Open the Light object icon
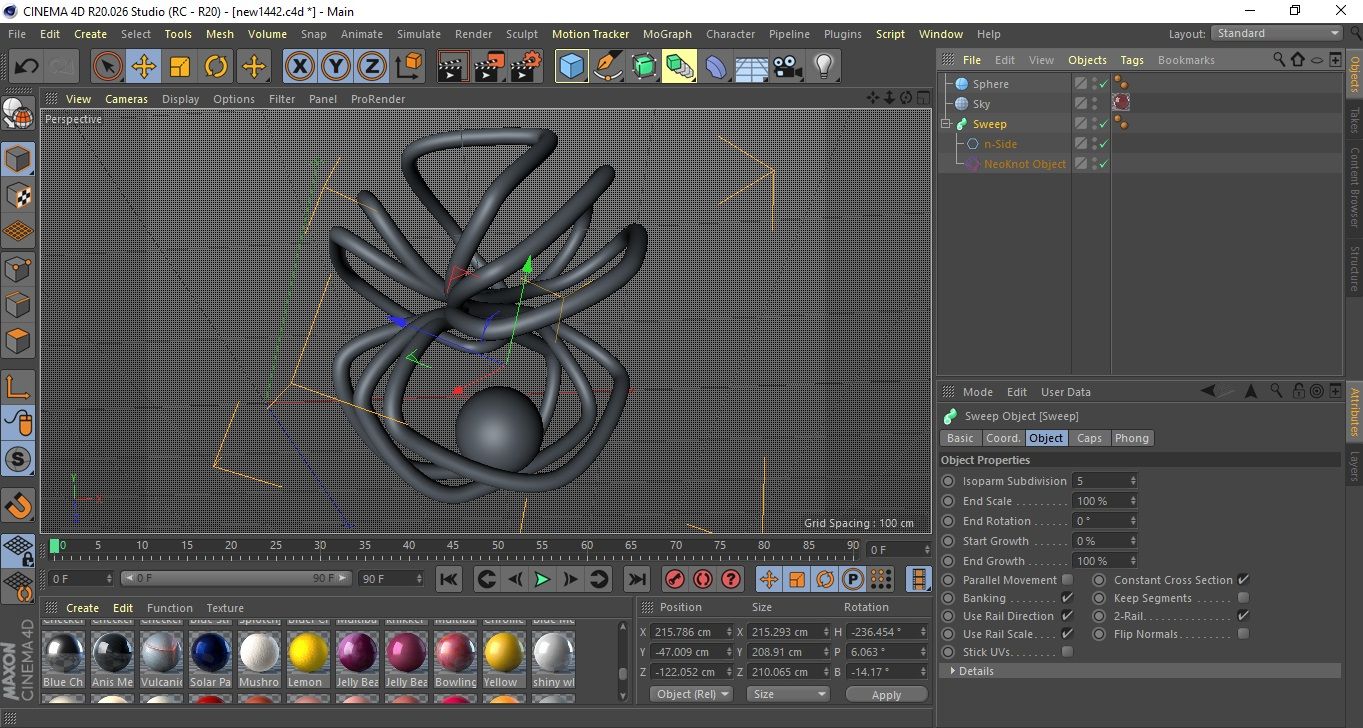Image resolution: width=1363 pixels, height=728 pixels. click(823, 67)
